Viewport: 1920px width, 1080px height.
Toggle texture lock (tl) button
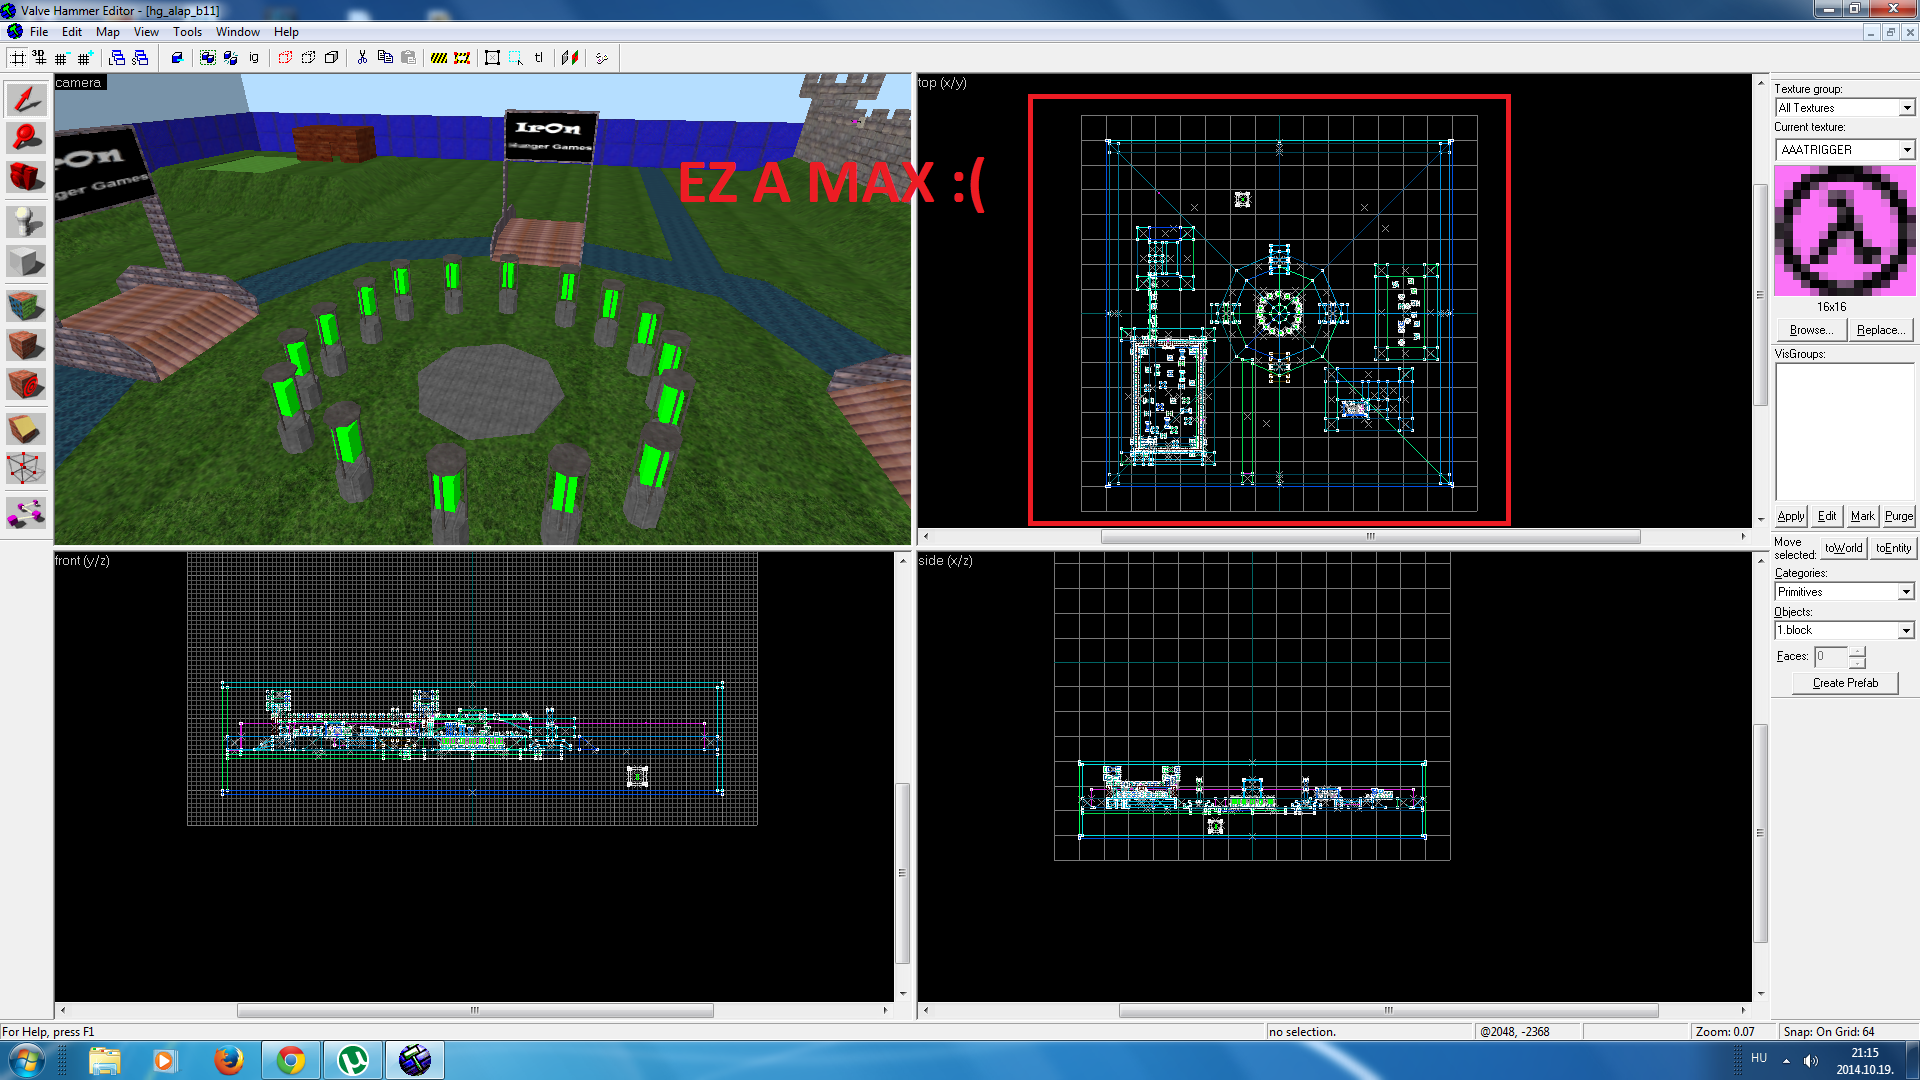click(539, 58)
